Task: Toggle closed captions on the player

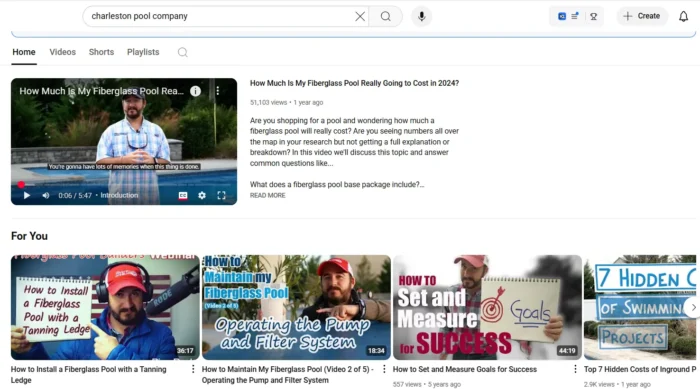Action: (x=183, y=196)
